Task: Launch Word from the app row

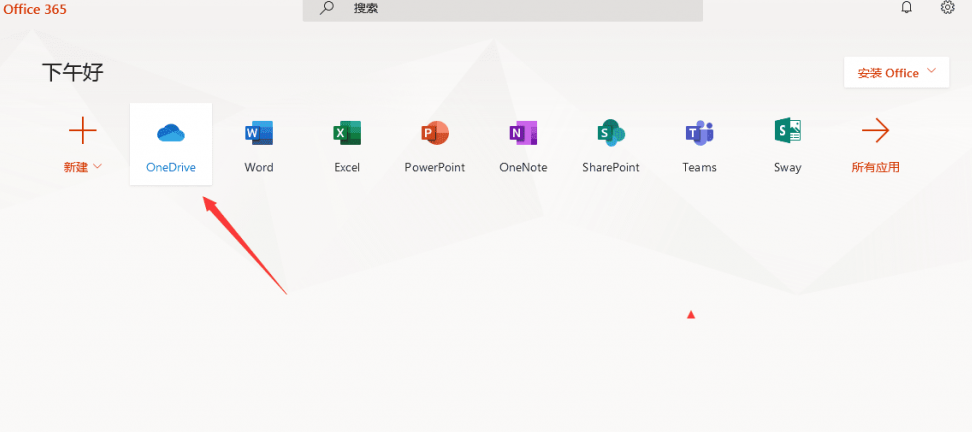Action: pos(258,133)
